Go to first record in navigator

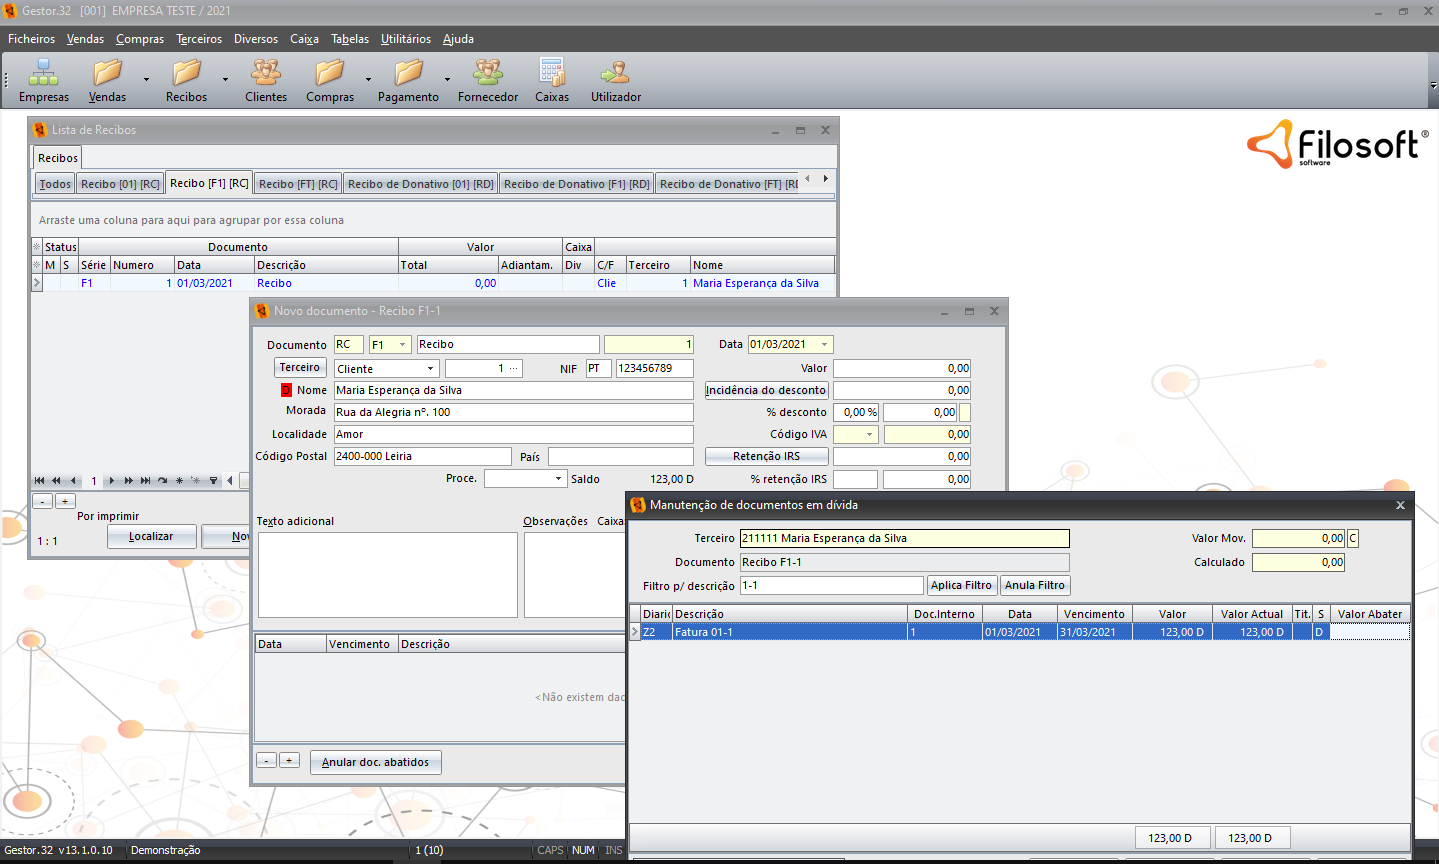[x=40, y=481]
